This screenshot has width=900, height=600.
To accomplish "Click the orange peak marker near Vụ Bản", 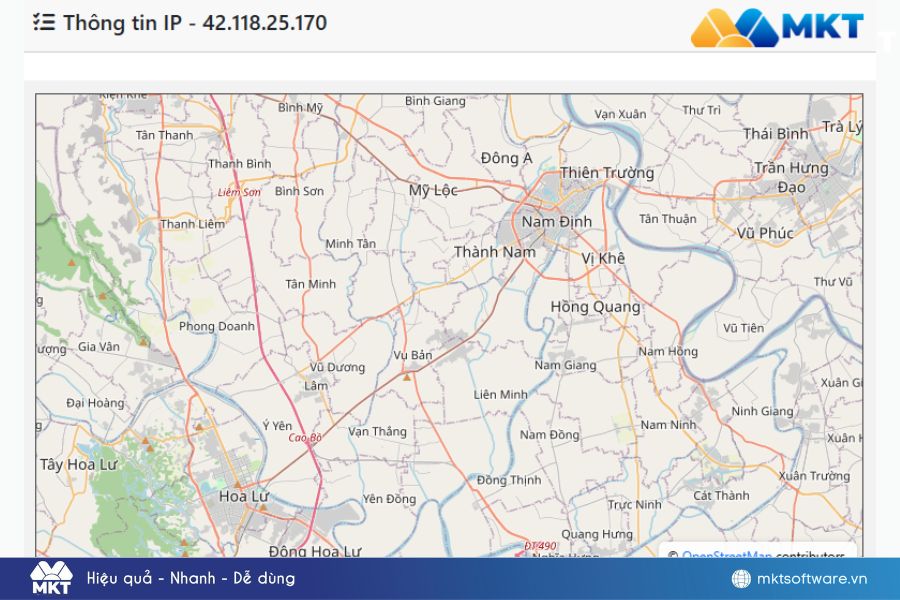I will [407, 377].
